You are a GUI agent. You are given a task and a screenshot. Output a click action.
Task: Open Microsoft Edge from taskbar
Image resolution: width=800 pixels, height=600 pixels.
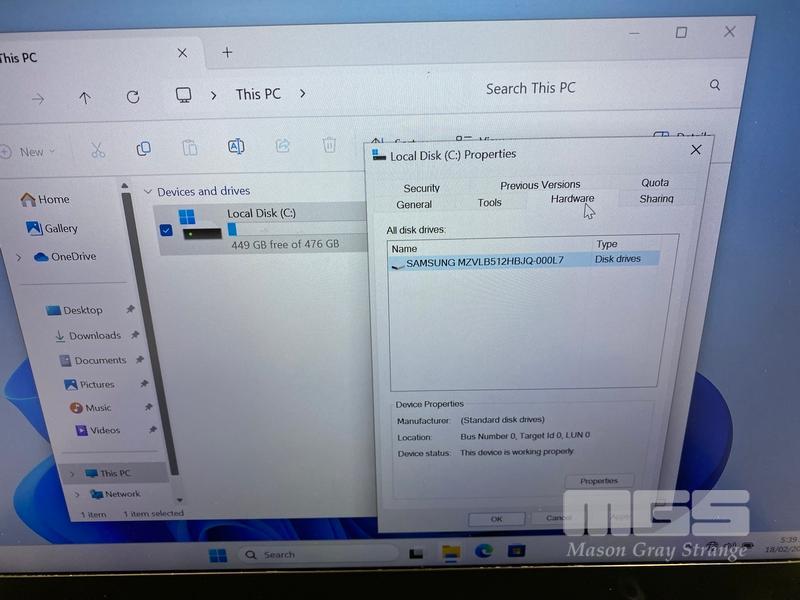[483, 551]
